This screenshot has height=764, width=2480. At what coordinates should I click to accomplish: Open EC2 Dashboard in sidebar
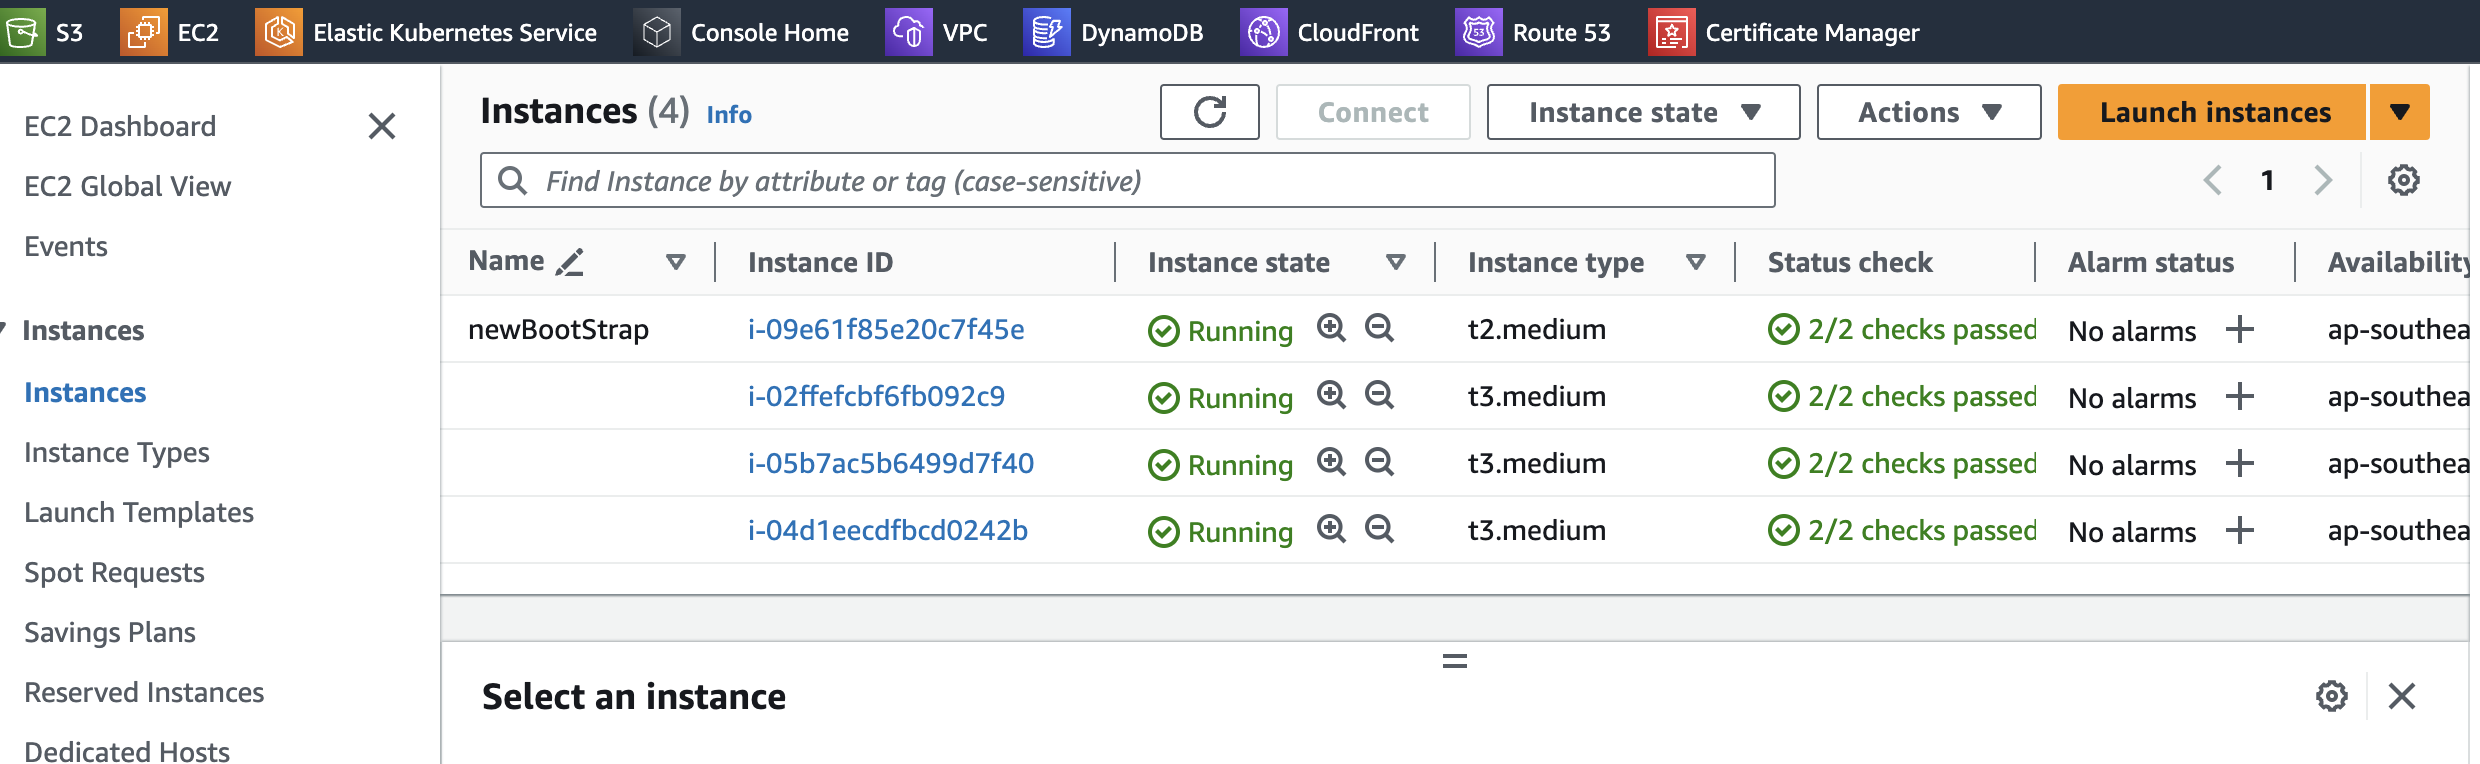[x=120, y=126]
